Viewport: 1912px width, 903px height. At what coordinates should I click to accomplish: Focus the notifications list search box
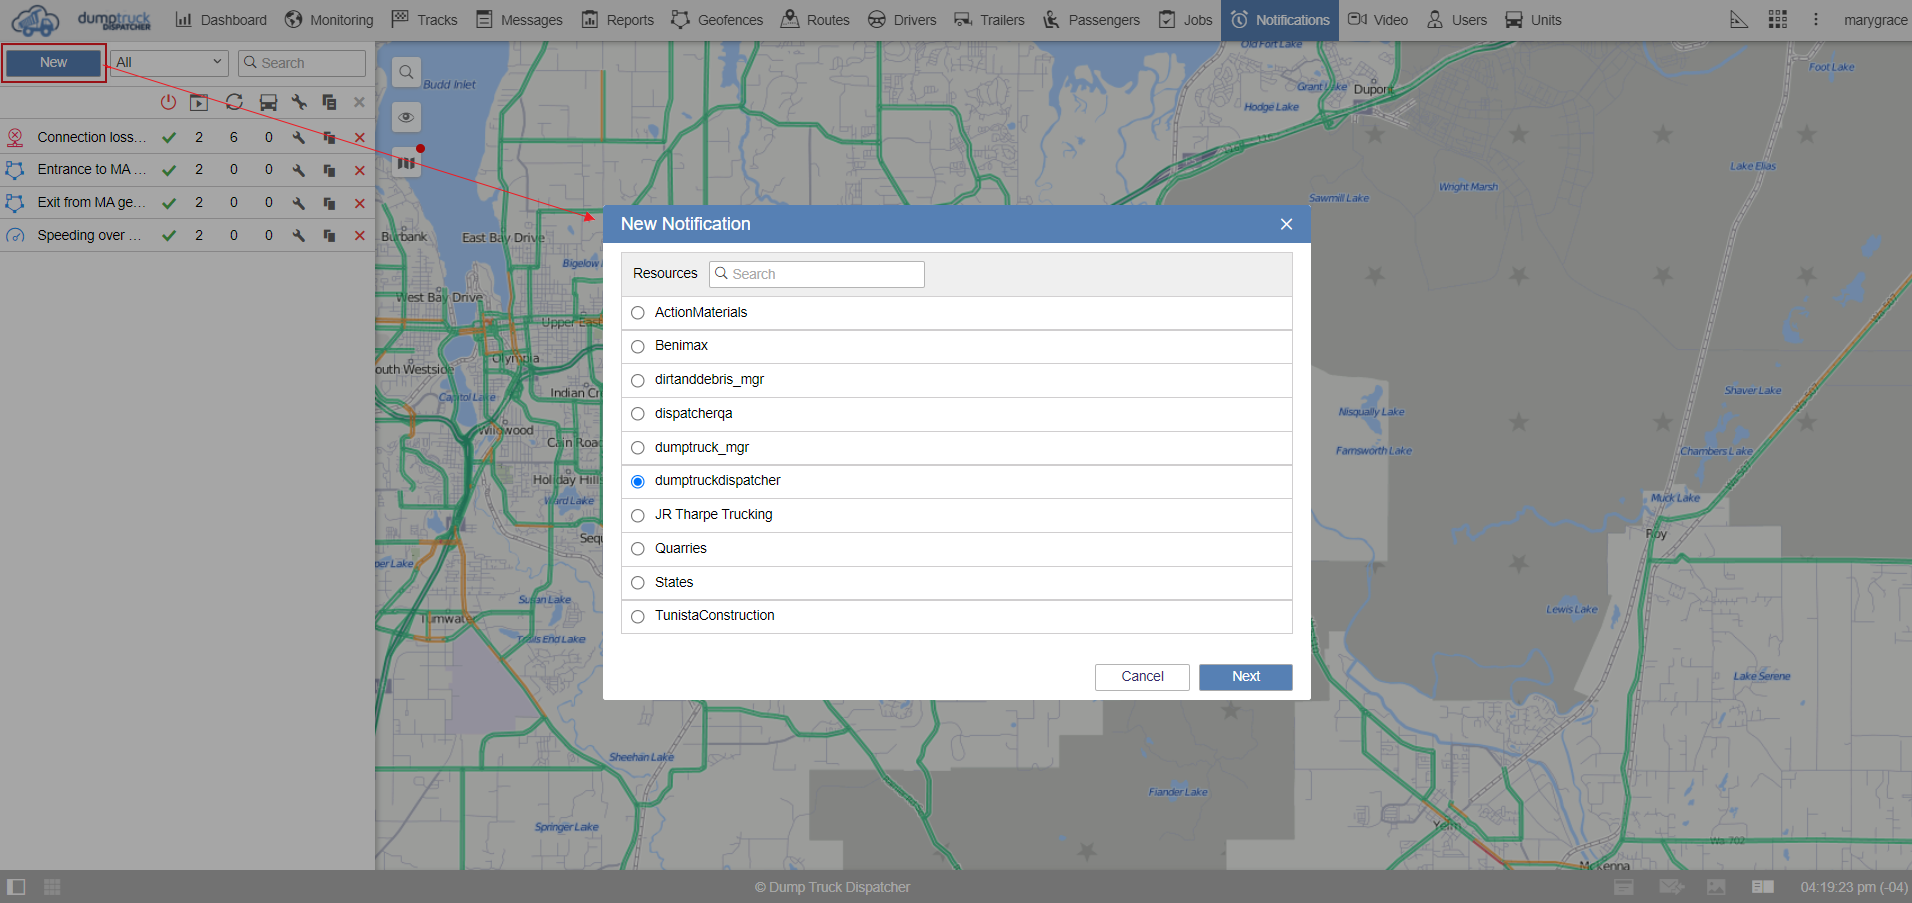pos(302,63)
